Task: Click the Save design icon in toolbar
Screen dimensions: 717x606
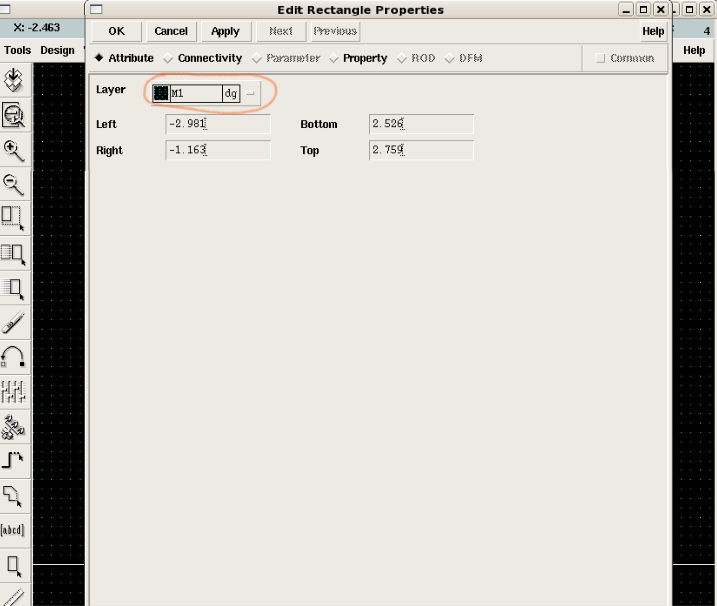Action: click(14, 80)
